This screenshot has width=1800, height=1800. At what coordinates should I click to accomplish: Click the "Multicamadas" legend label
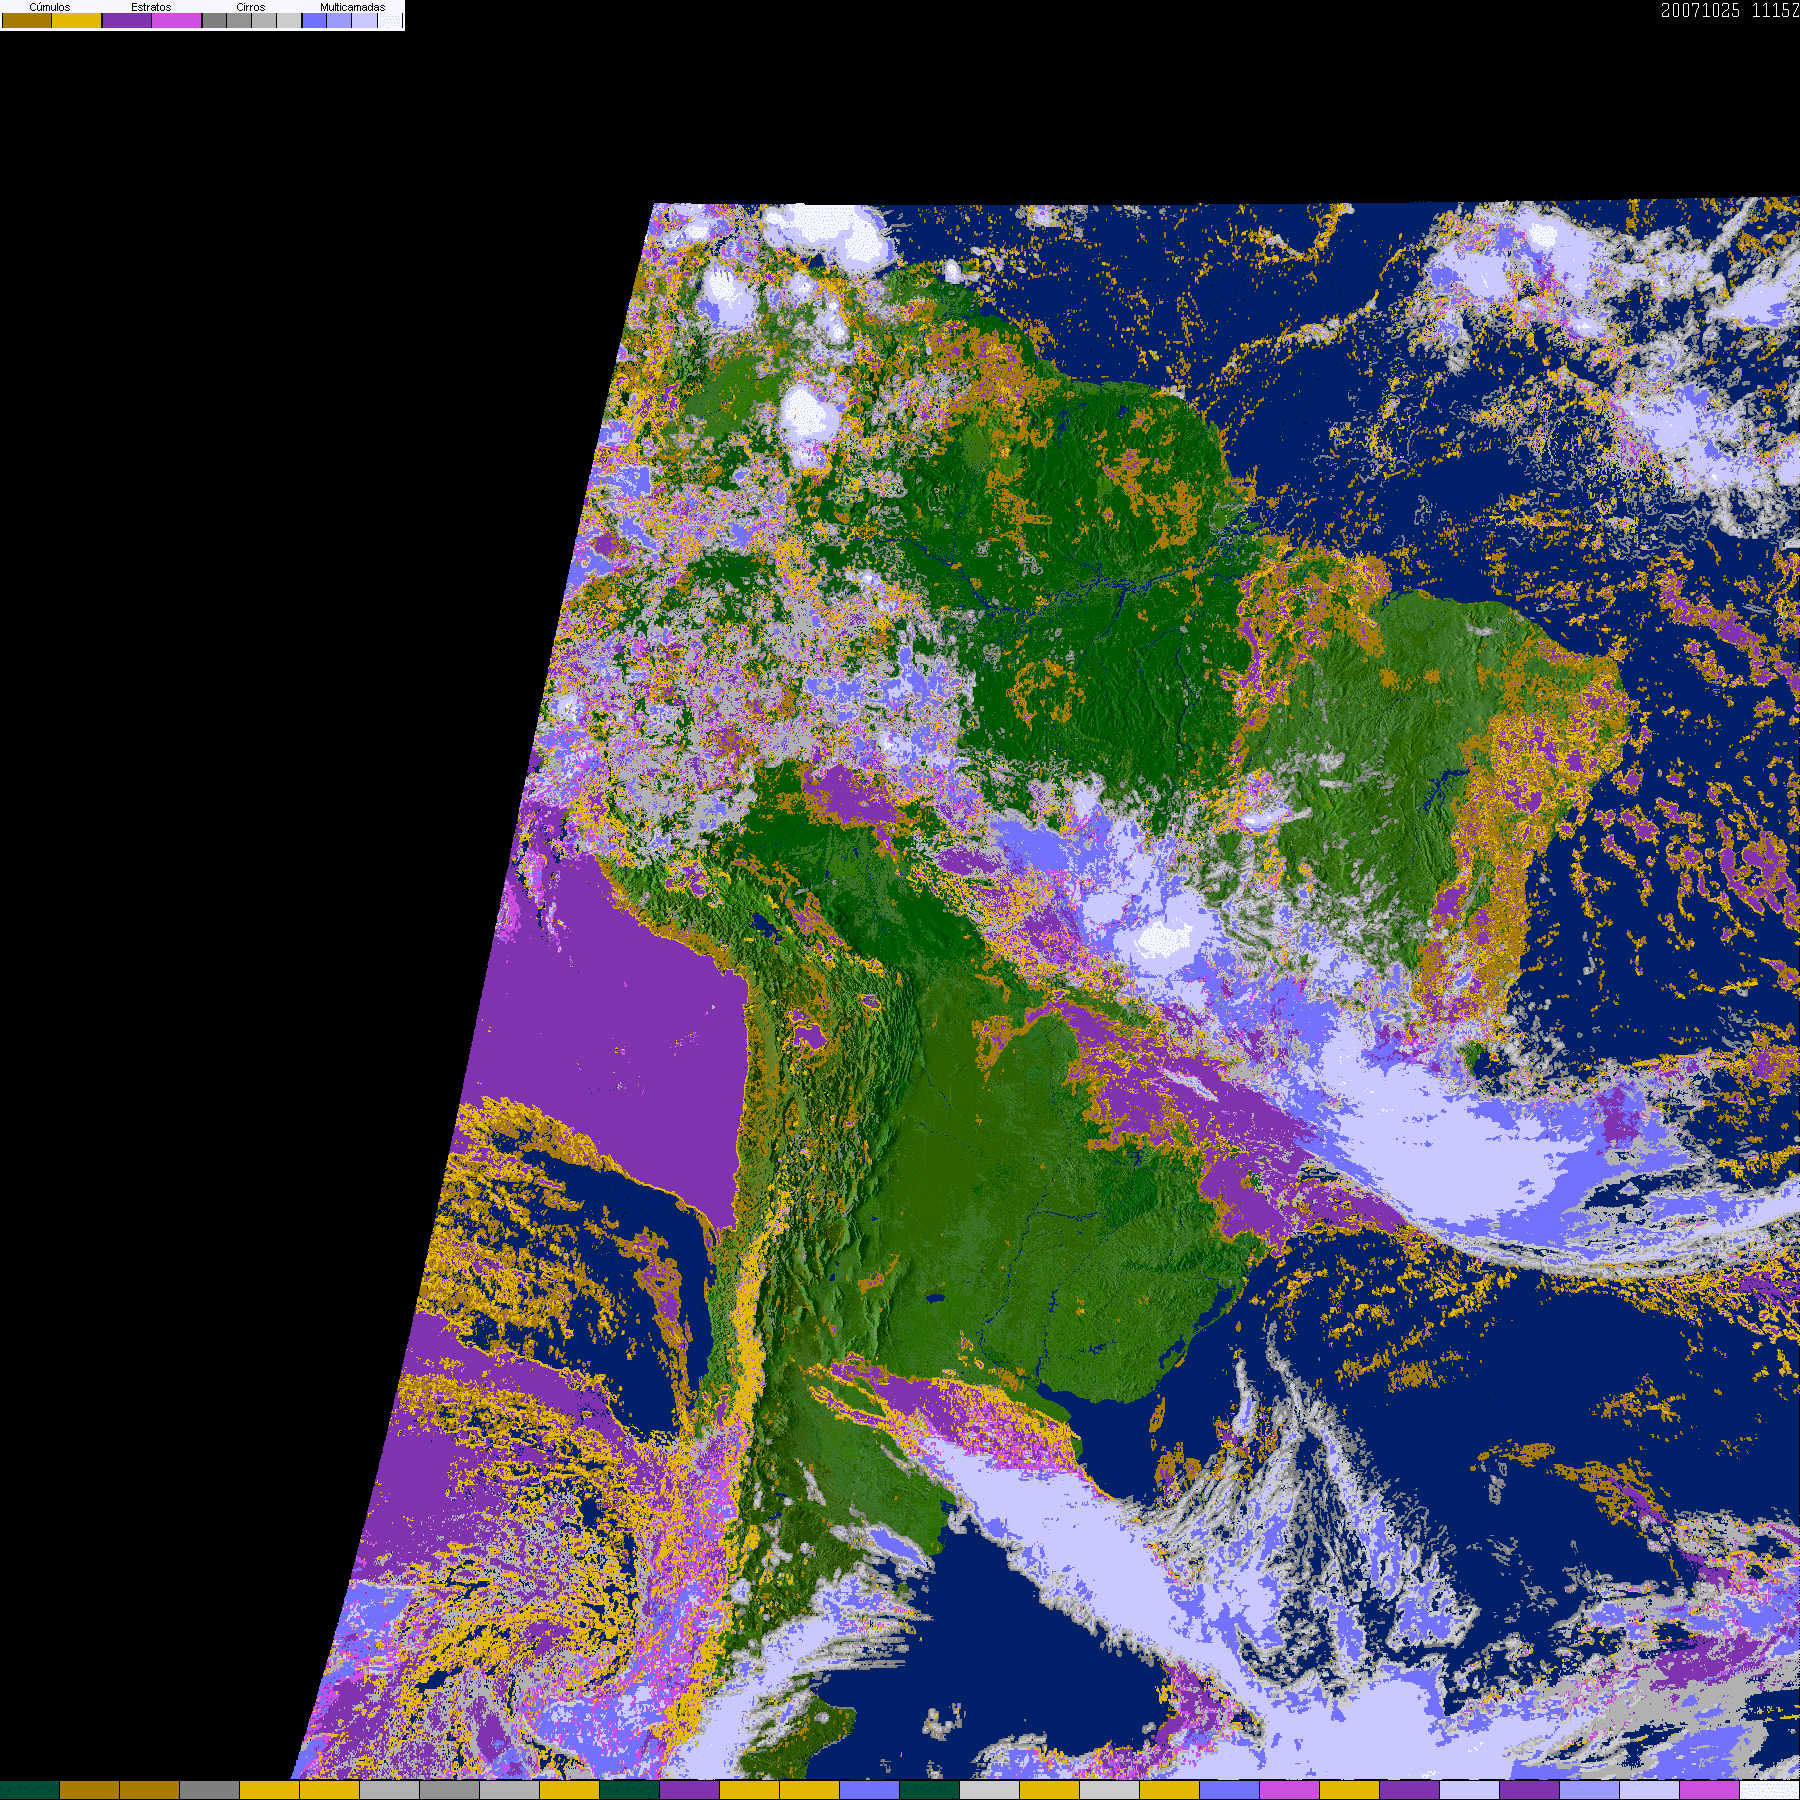pyautogui.click(x=352, y=7)
